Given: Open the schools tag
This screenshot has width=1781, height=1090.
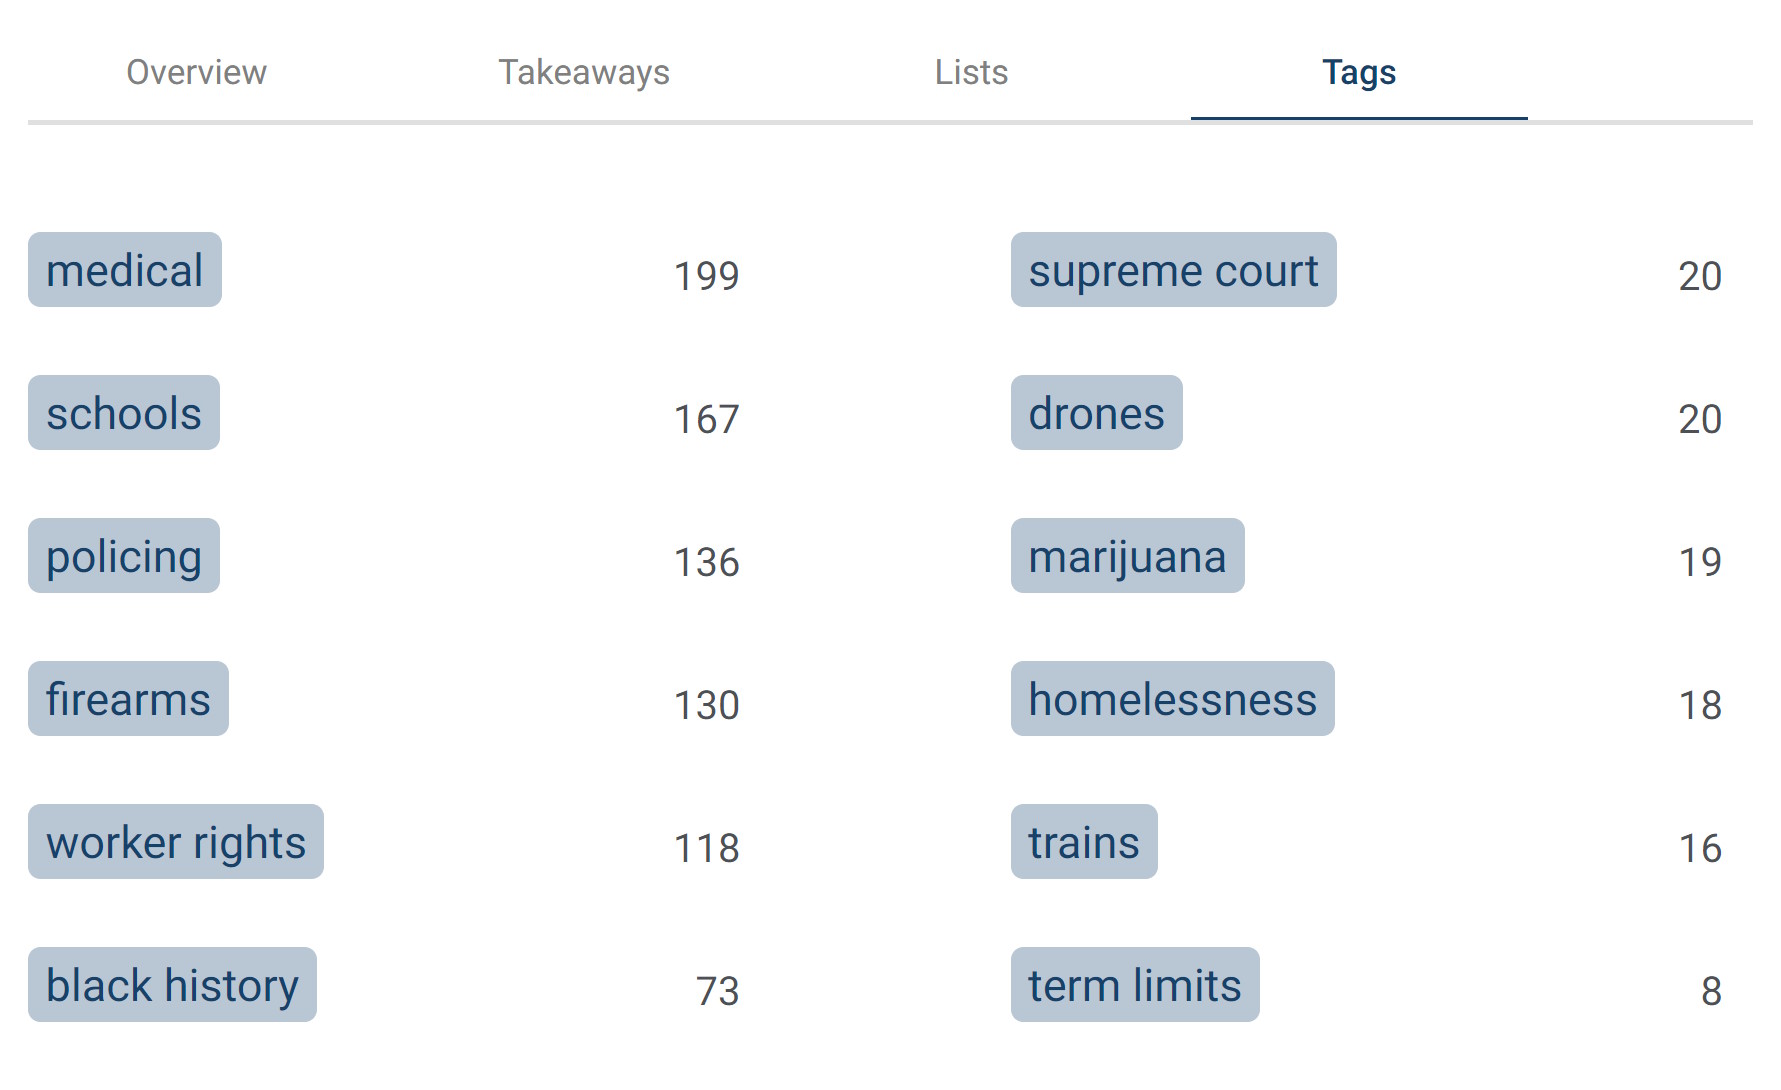Looking at the screenshot, I should pyautogui.click(x=124, y=414).
